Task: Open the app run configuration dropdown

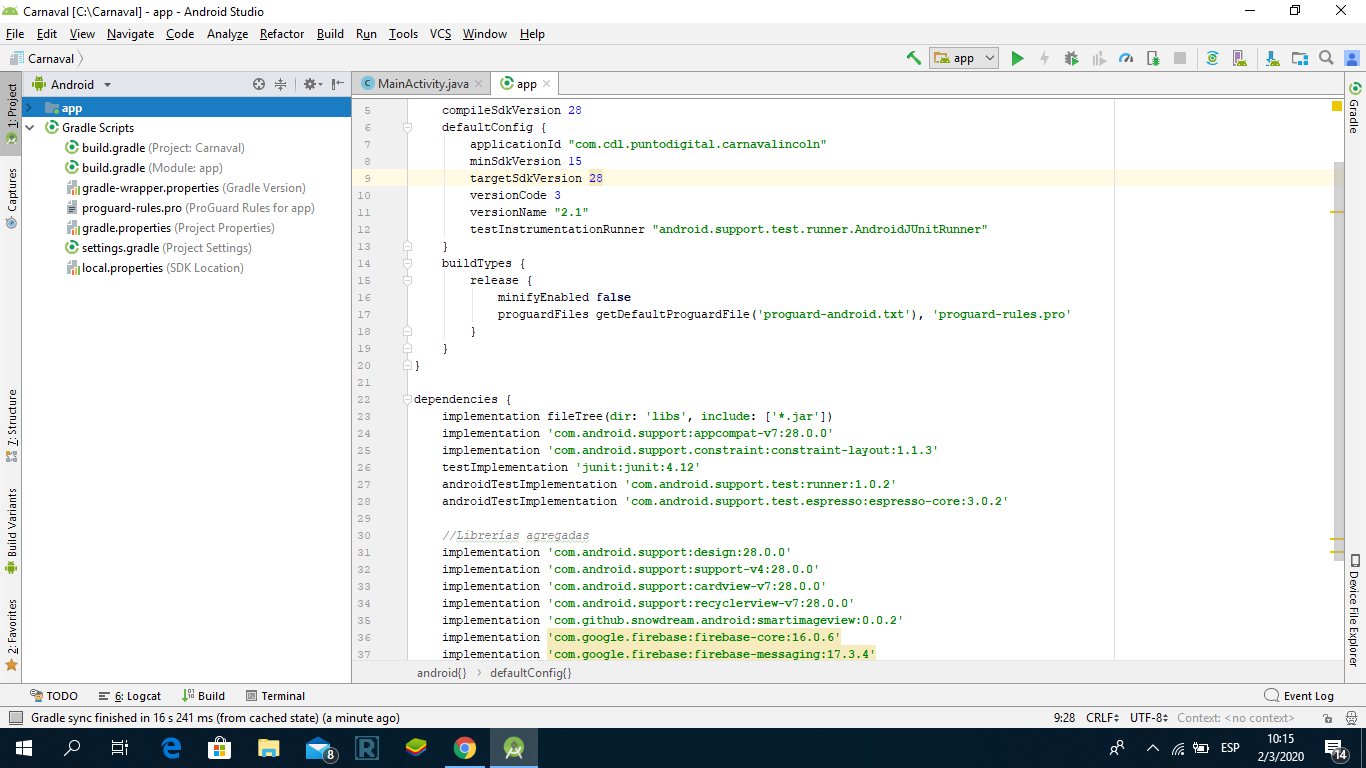Action: point(964,58)
